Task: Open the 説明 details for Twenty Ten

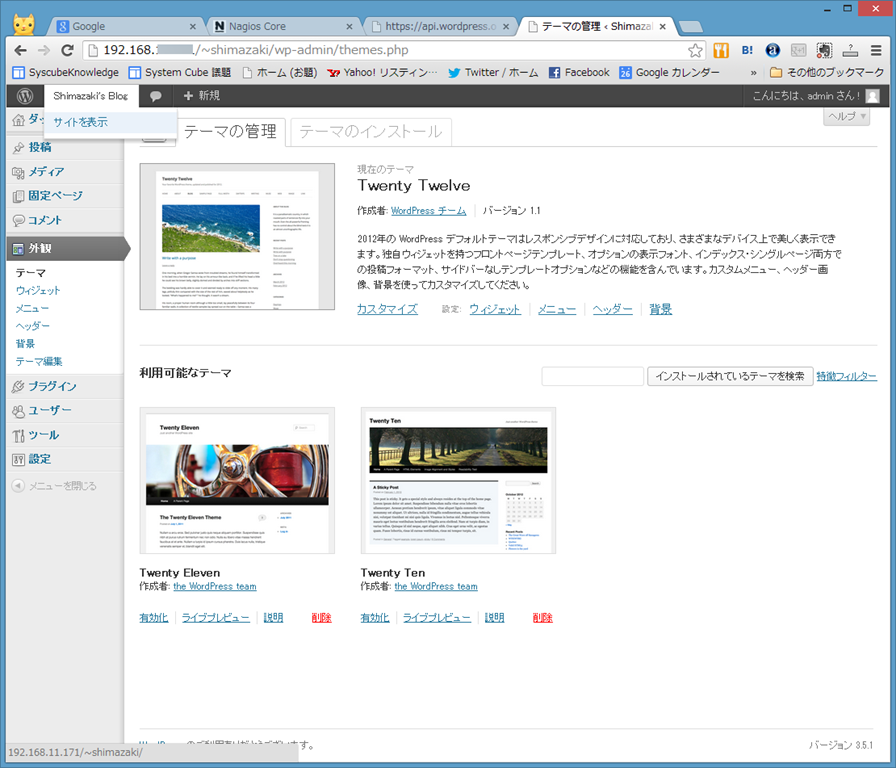Action: click(494, 618)
